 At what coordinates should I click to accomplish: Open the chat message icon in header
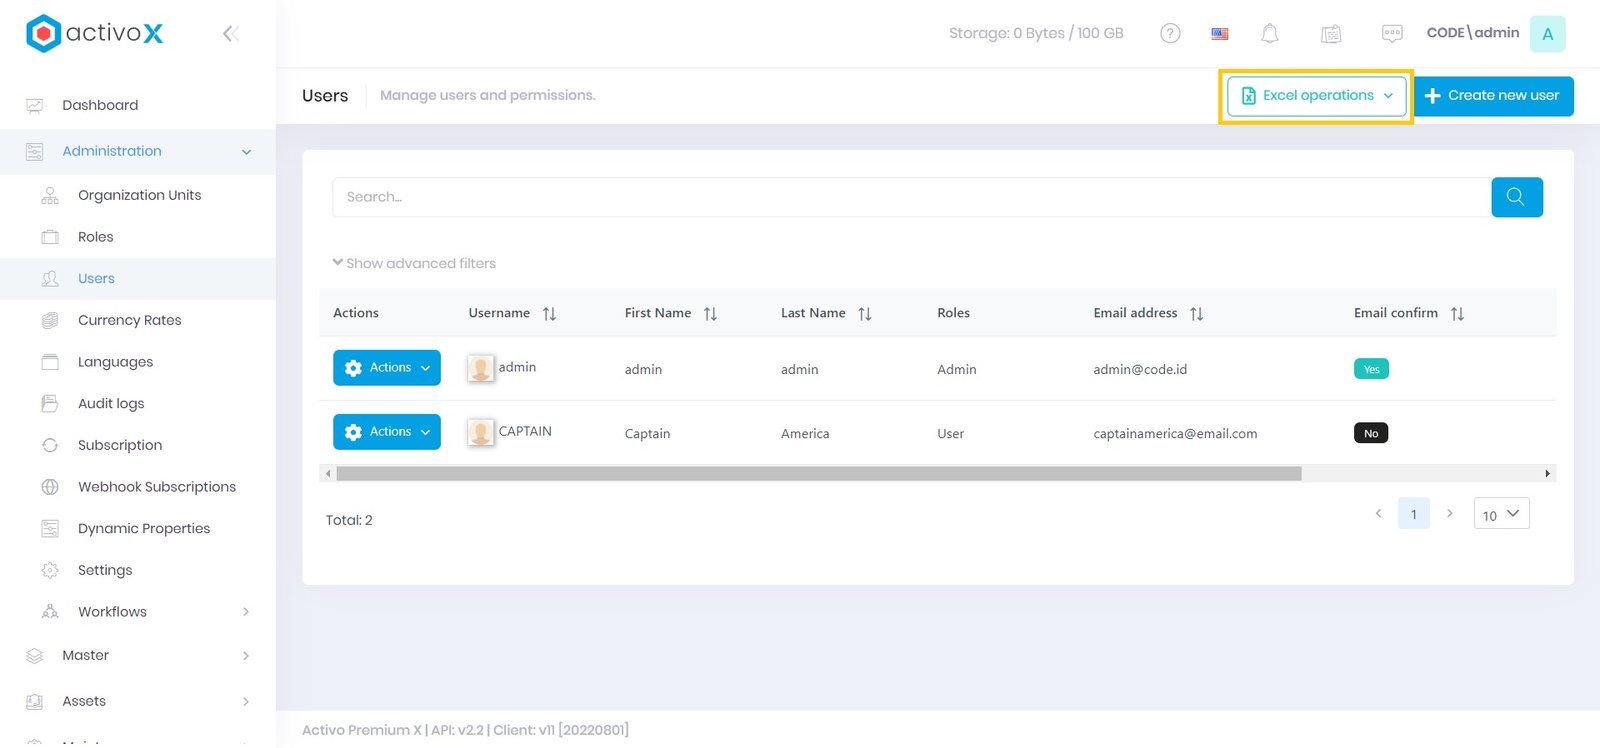tap(1391, 34)
